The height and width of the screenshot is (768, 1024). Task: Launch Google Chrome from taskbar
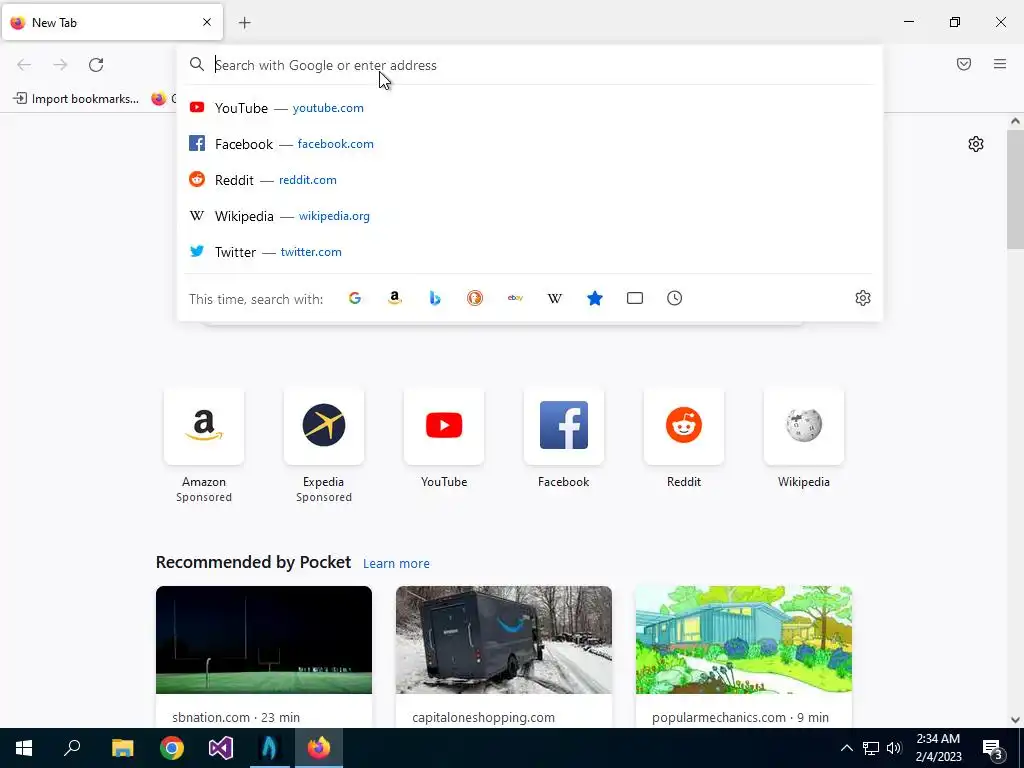click(172, 748)
